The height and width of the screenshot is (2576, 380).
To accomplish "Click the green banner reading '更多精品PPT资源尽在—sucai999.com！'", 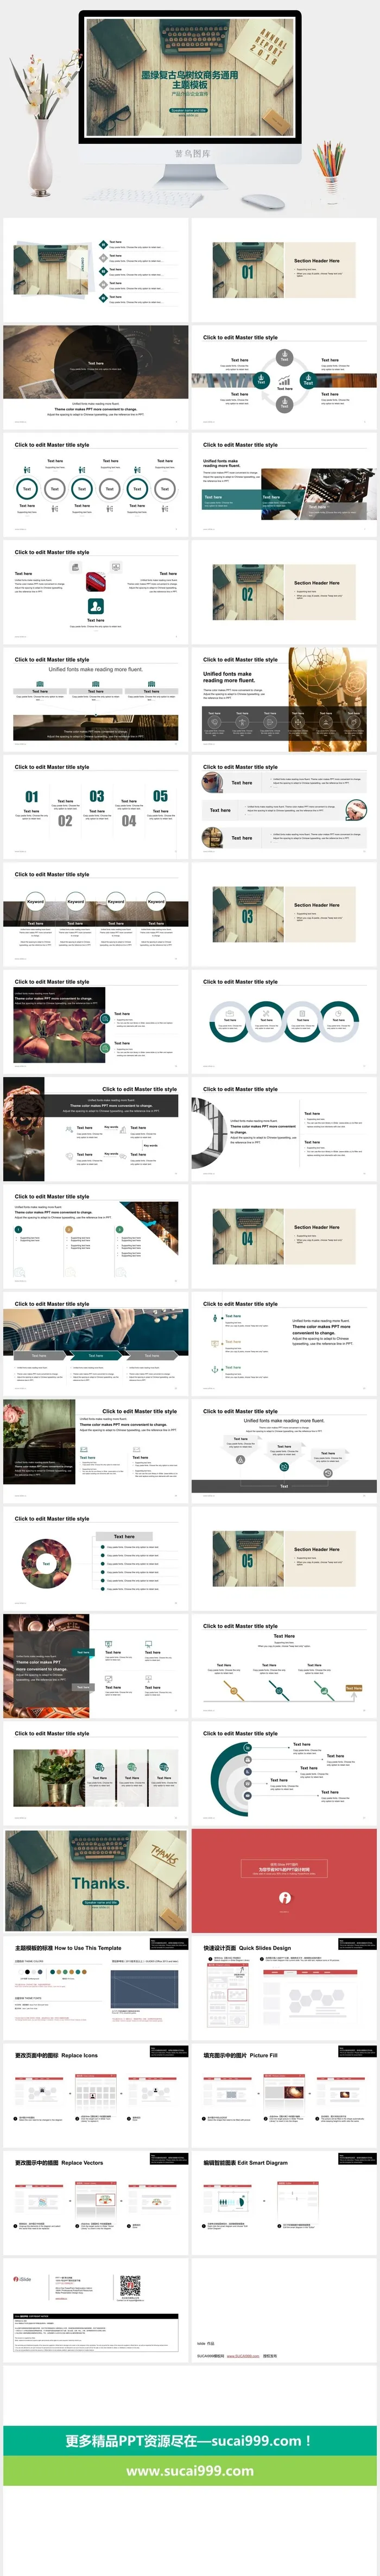I will coord(190,2441).
